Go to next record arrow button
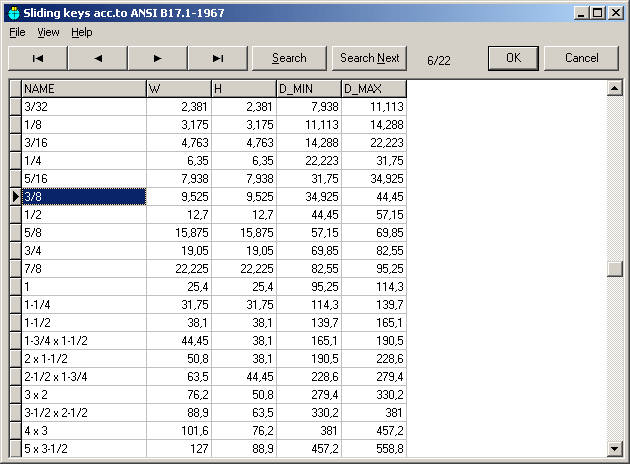 [x=158, y=58]
